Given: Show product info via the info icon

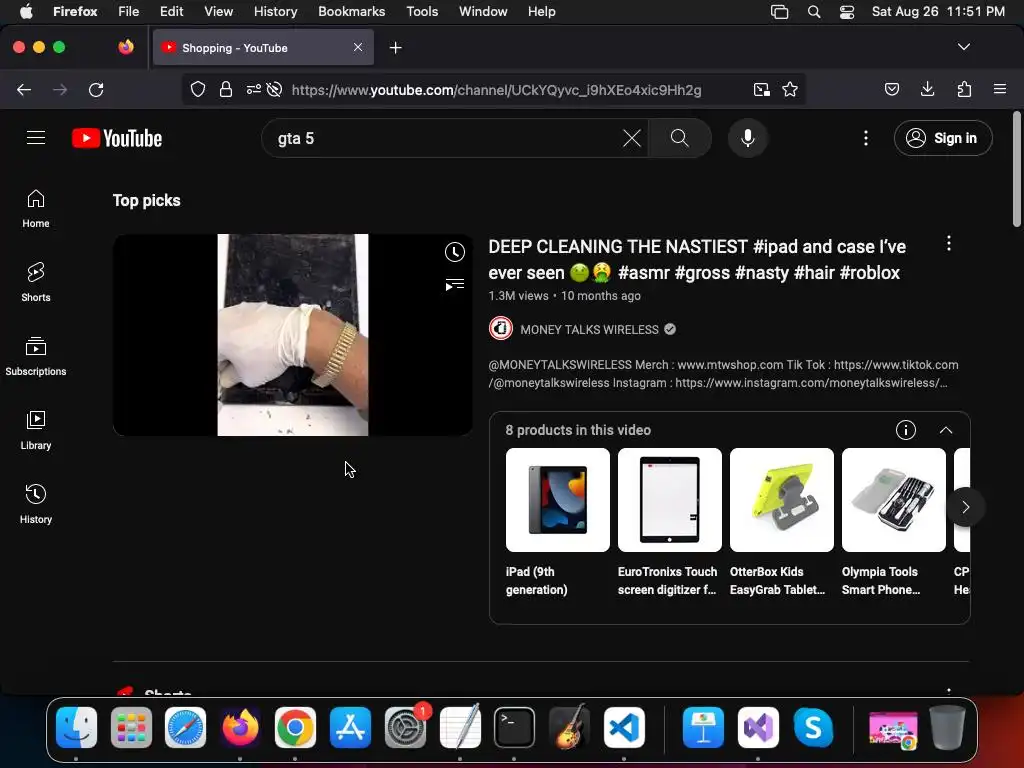Looking at the screenshot, I should pos(905,430).
